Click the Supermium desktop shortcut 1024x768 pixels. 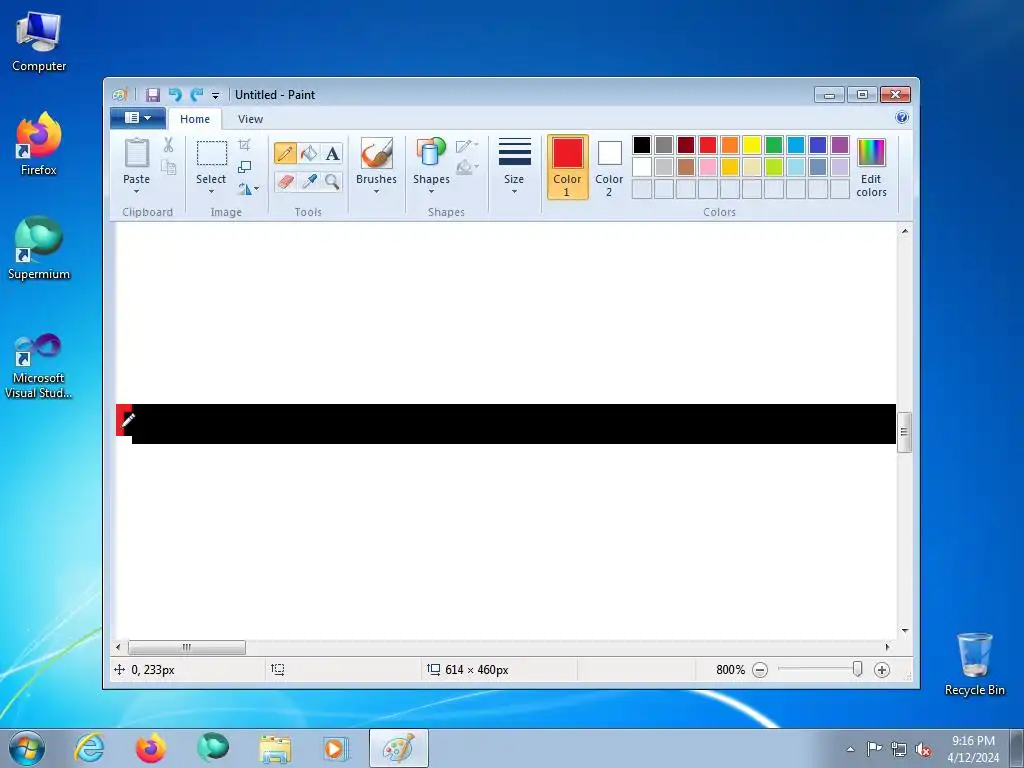[39, 249]
